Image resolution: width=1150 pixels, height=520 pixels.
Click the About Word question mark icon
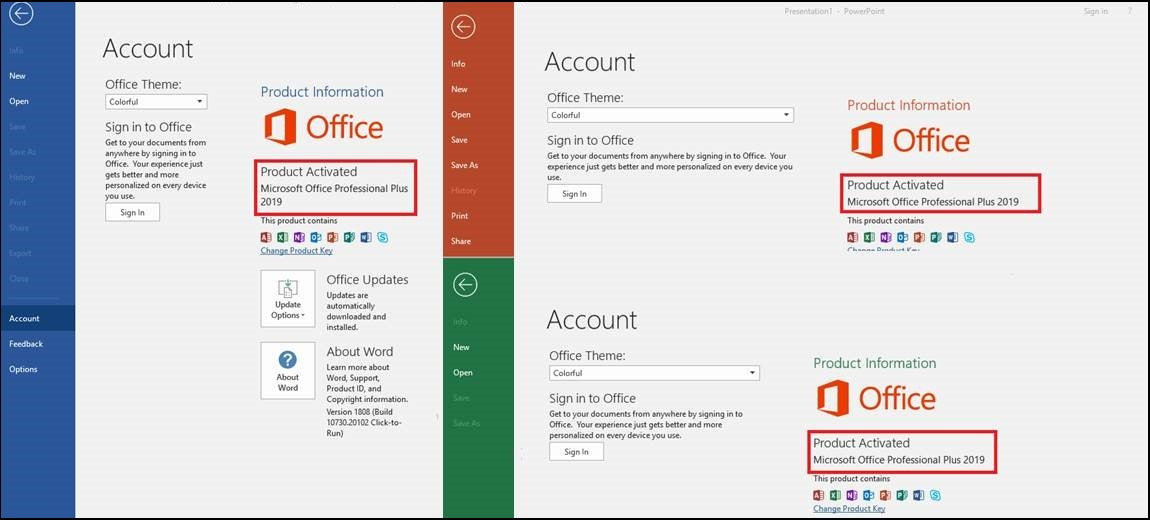click(x=288, y=360)
